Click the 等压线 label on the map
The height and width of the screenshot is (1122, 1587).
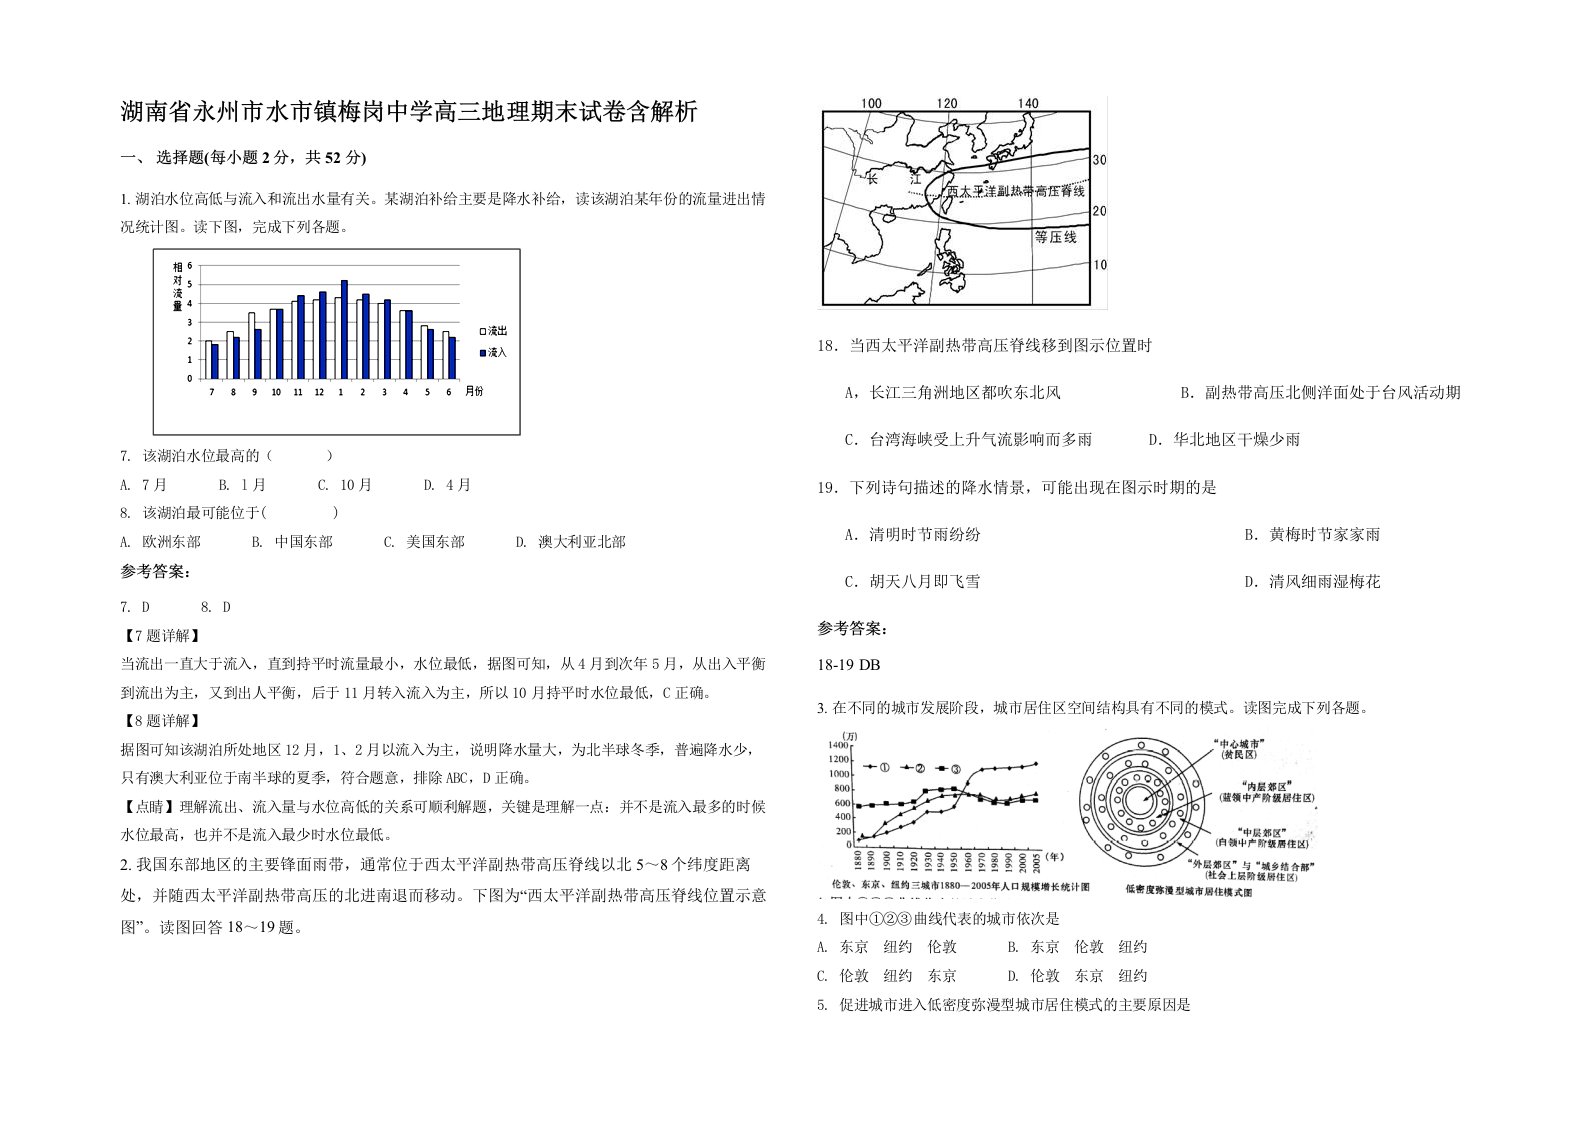point(1055,237)
